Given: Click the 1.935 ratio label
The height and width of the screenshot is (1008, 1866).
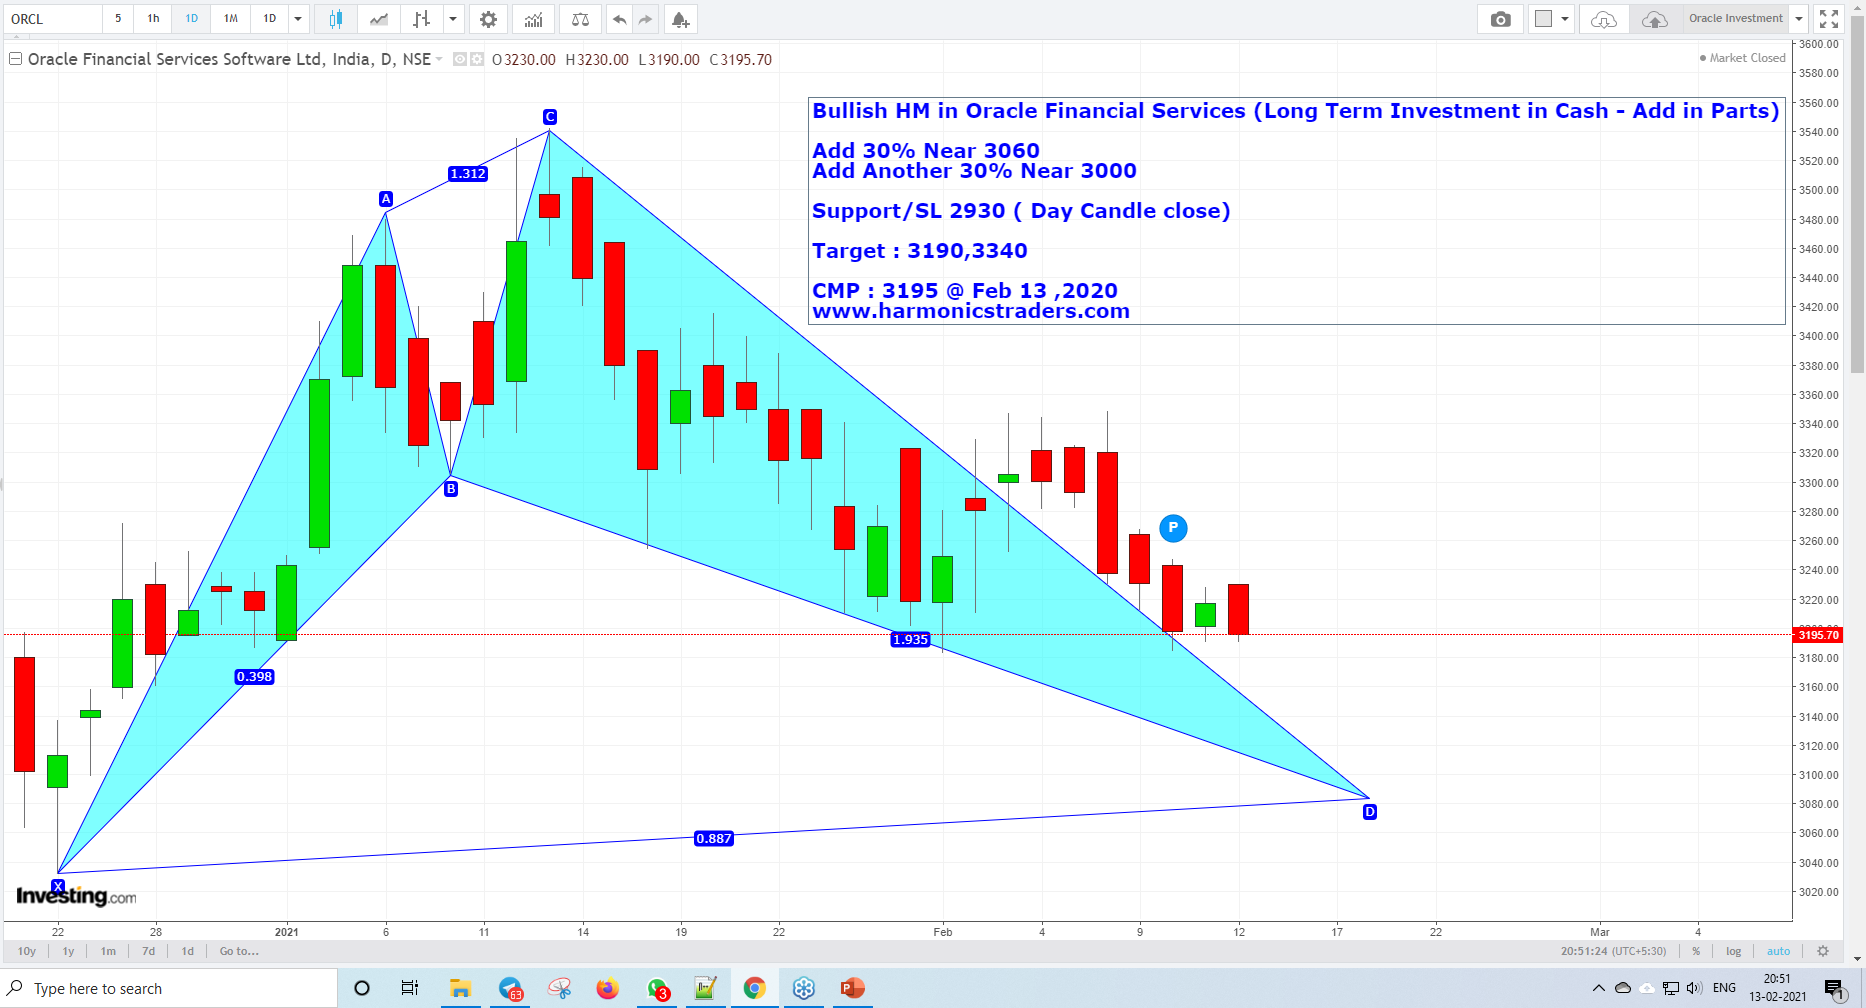Looking at the screenshot, I should coord(910,640).
